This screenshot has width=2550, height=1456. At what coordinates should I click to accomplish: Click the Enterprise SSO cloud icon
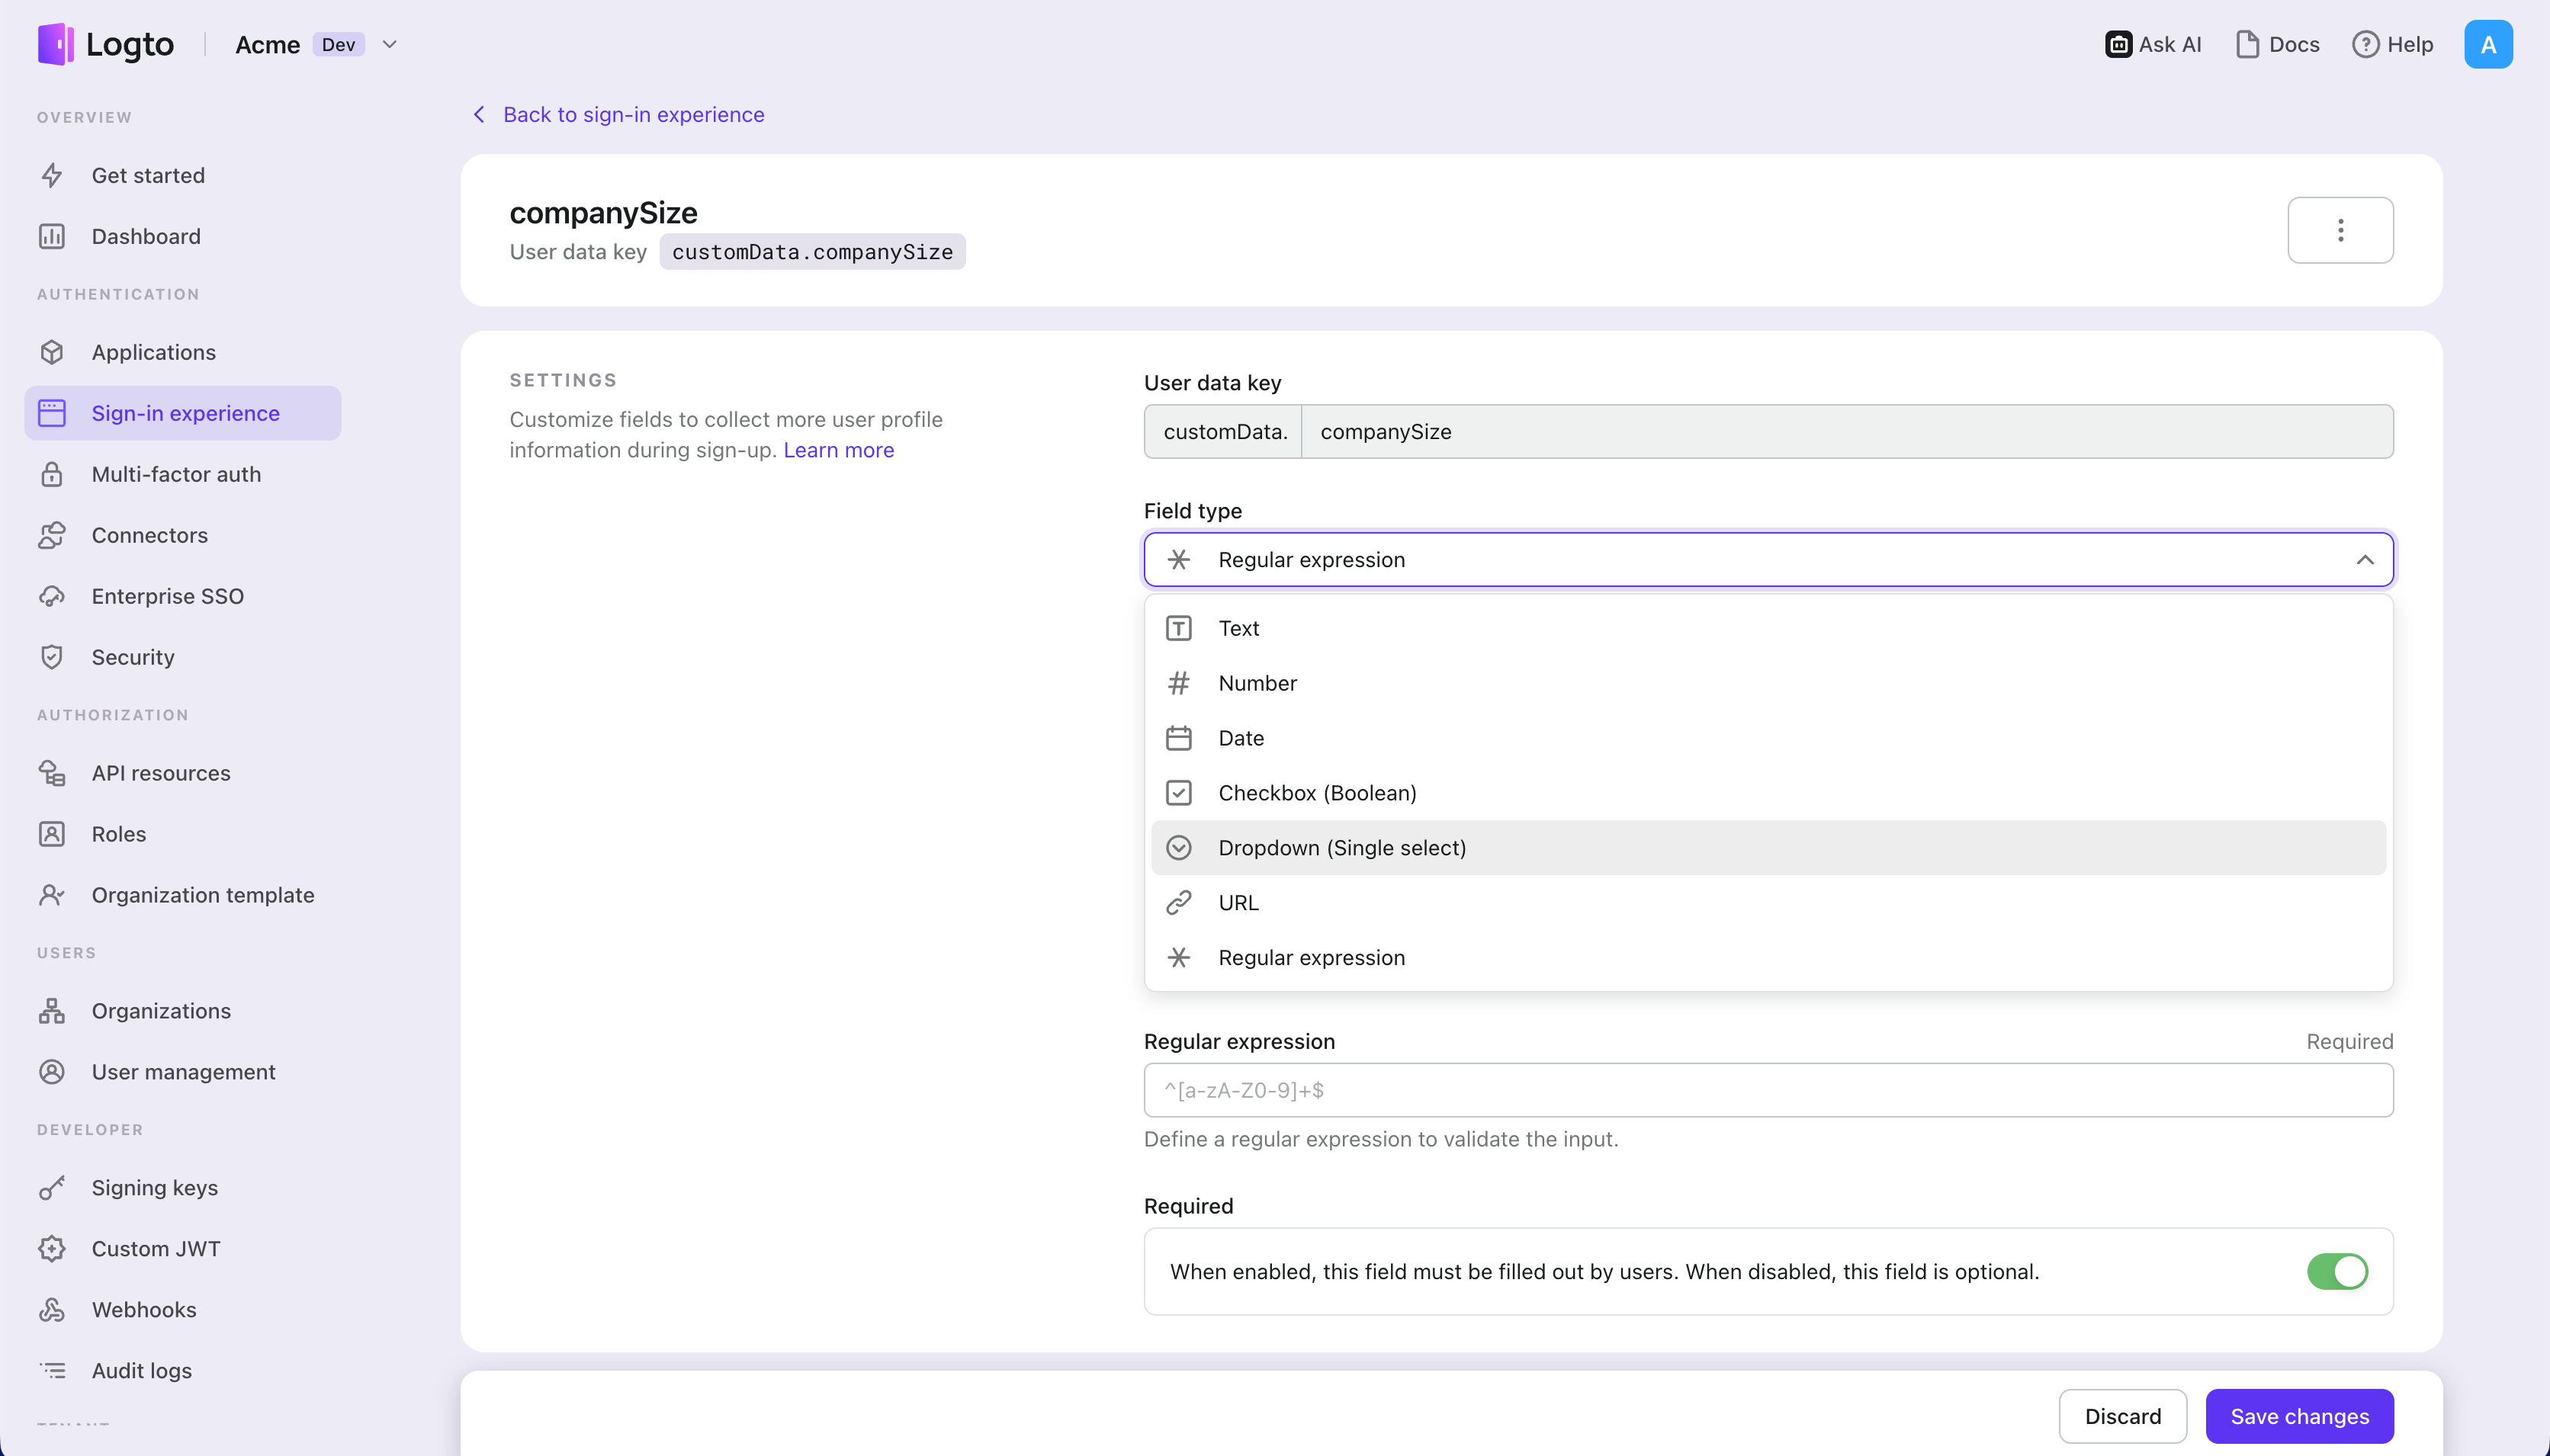pyautogui.click(x=52, y=596)
